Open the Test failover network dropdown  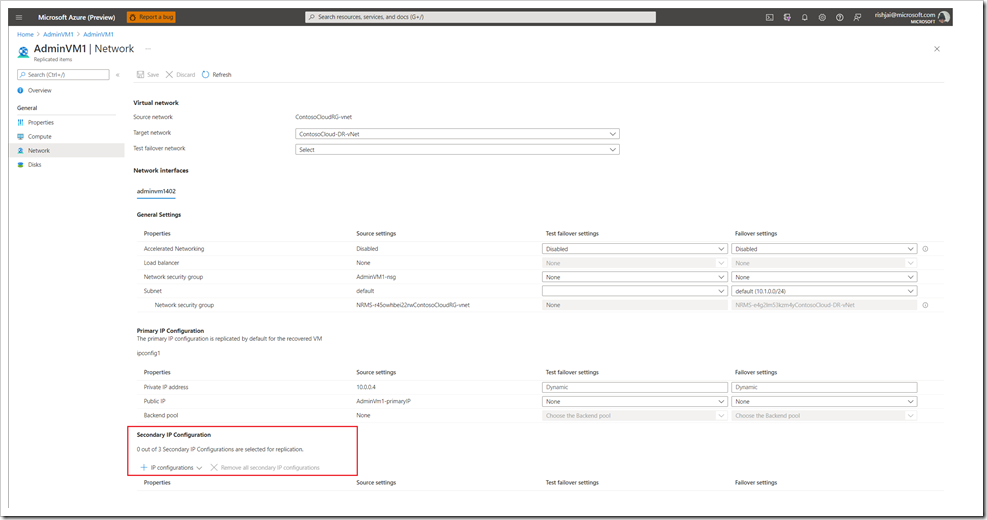pyautogui.click(x=457, y=150)
